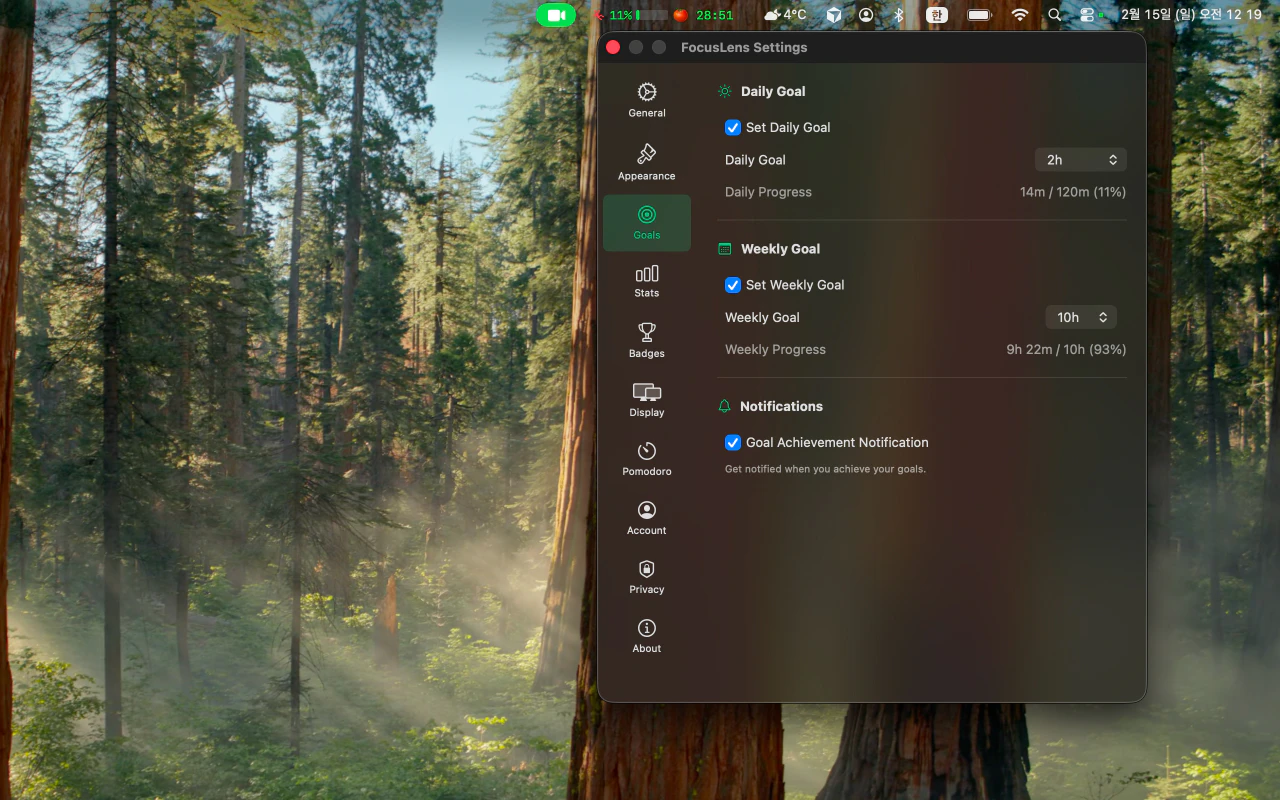Go to the Pomodoro timer settings
The height and width of the screenshot is (800, 1280).
(647, 458)
